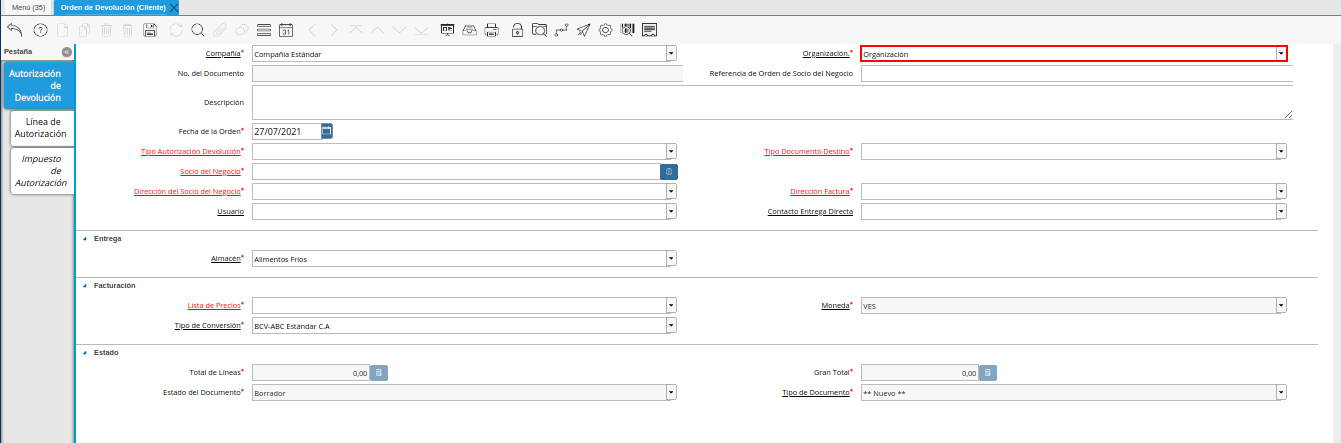
Task: Click the Fecha de la Orden date field
Action: 286,131
